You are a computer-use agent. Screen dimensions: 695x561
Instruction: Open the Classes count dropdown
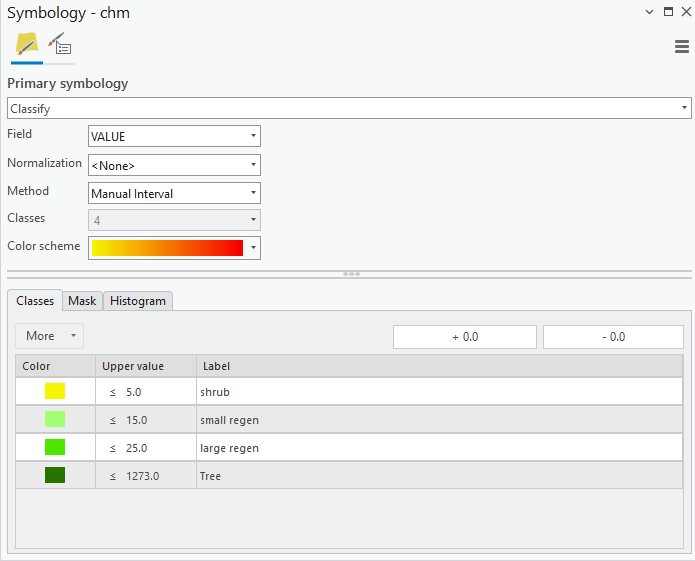tap(174, 220)
